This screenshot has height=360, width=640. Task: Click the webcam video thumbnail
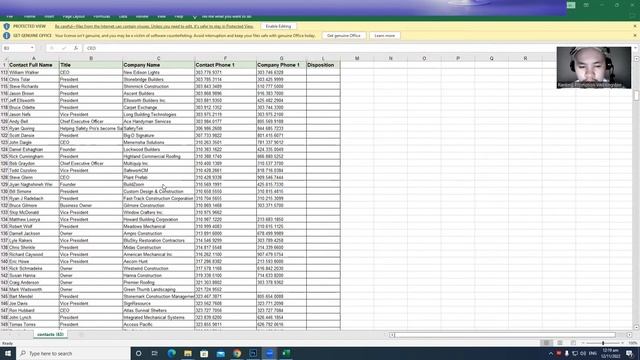(593, 67)
